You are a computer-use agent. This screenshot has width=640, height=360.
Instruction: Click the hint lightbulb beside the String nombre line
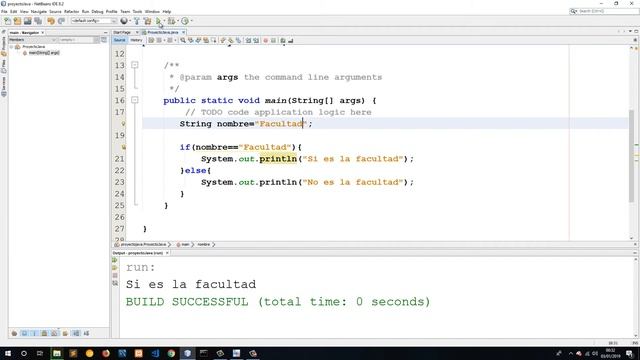tap(123, 123)
